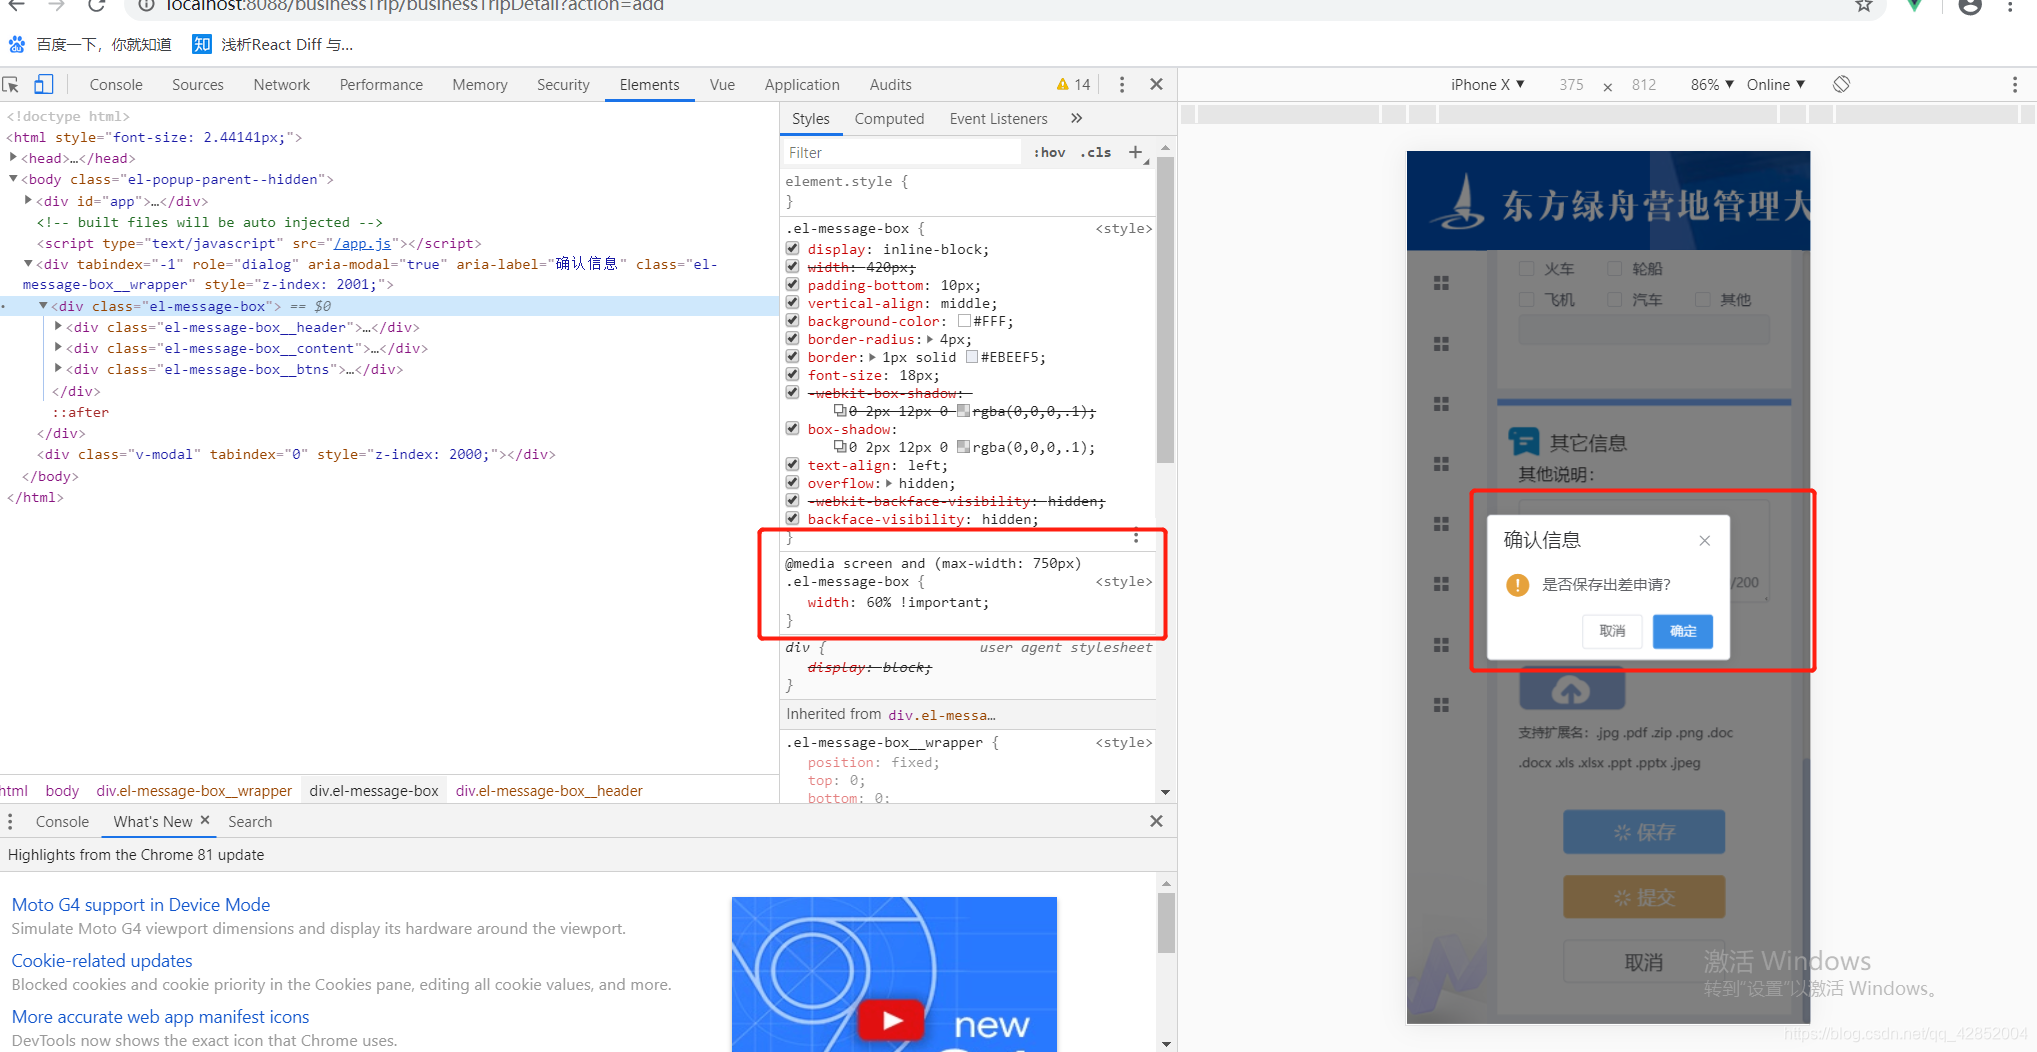Click the 取消 button in dialog
Screen dimensions: 2037x1052
point(1612,631)
